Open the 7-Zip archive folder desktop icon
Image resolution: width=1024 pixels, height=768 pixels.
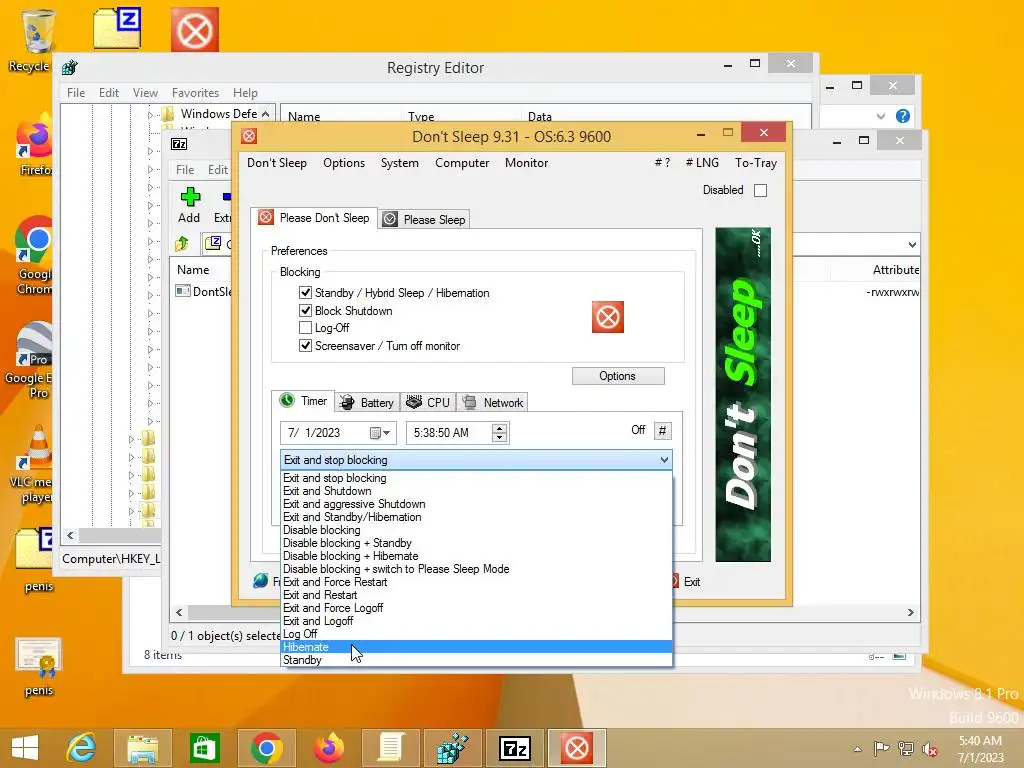click(117, 28)
